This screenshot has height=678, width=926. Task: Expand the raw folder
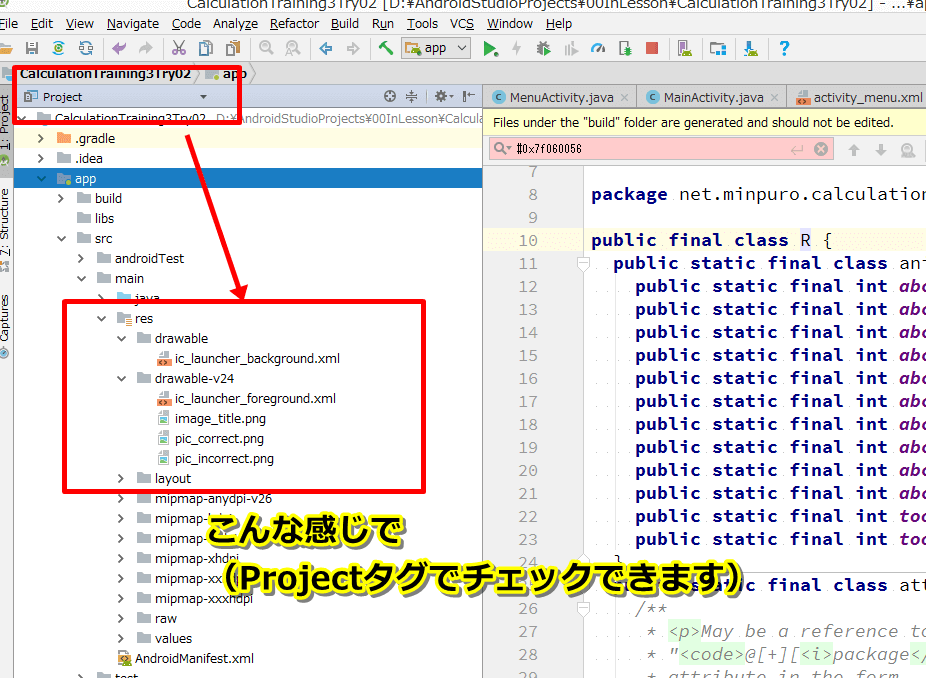121,618
